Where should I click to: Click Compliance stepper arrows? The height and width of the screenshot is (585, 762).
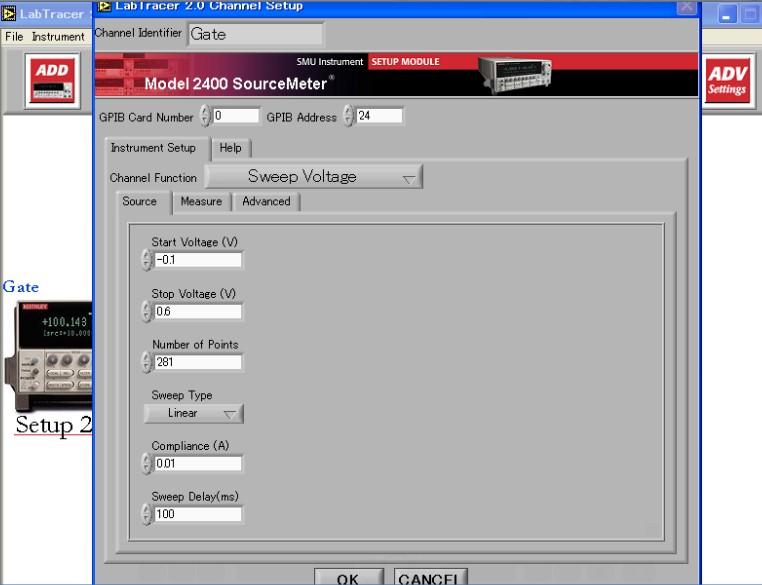click(146, 464)
